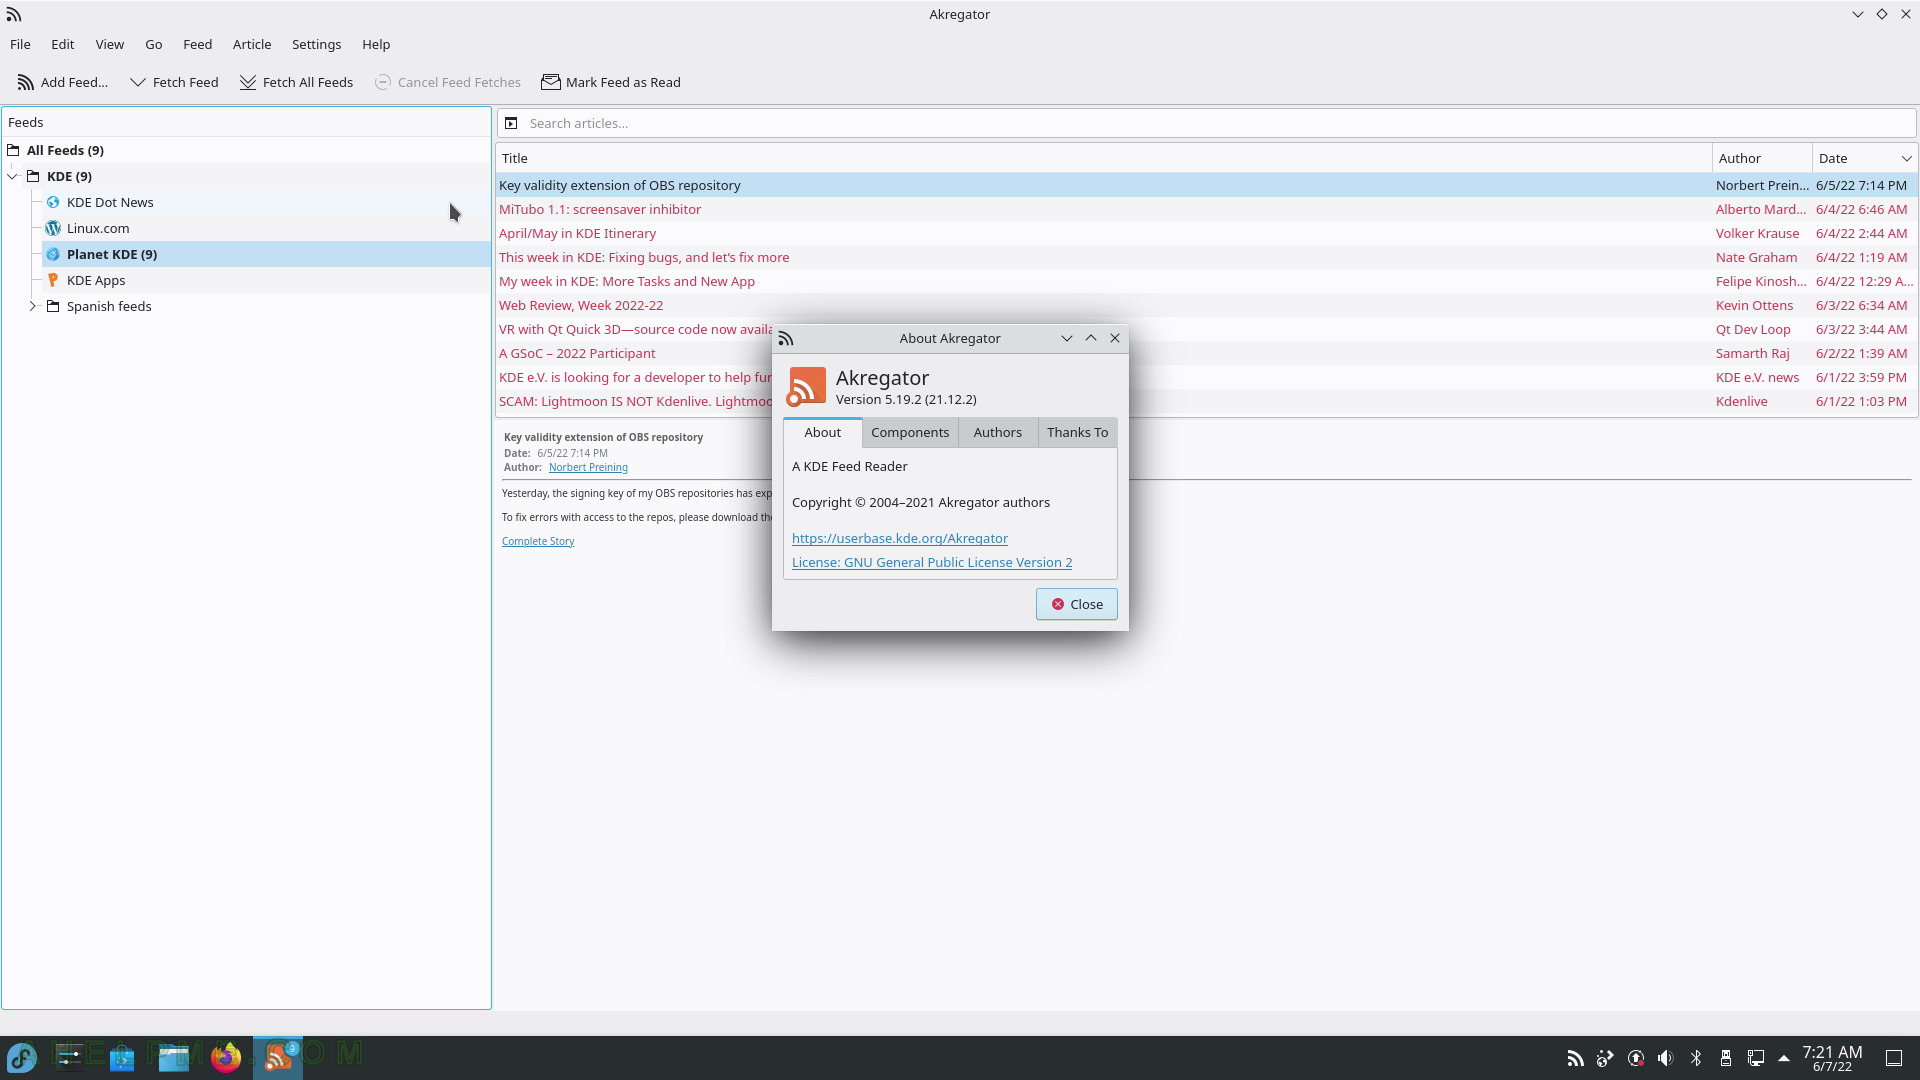Viewport: 1920px width, 1080px height.
Task: Select the KDE Apps feed icon
Action: pyautogui.click(x=53, y=280)
